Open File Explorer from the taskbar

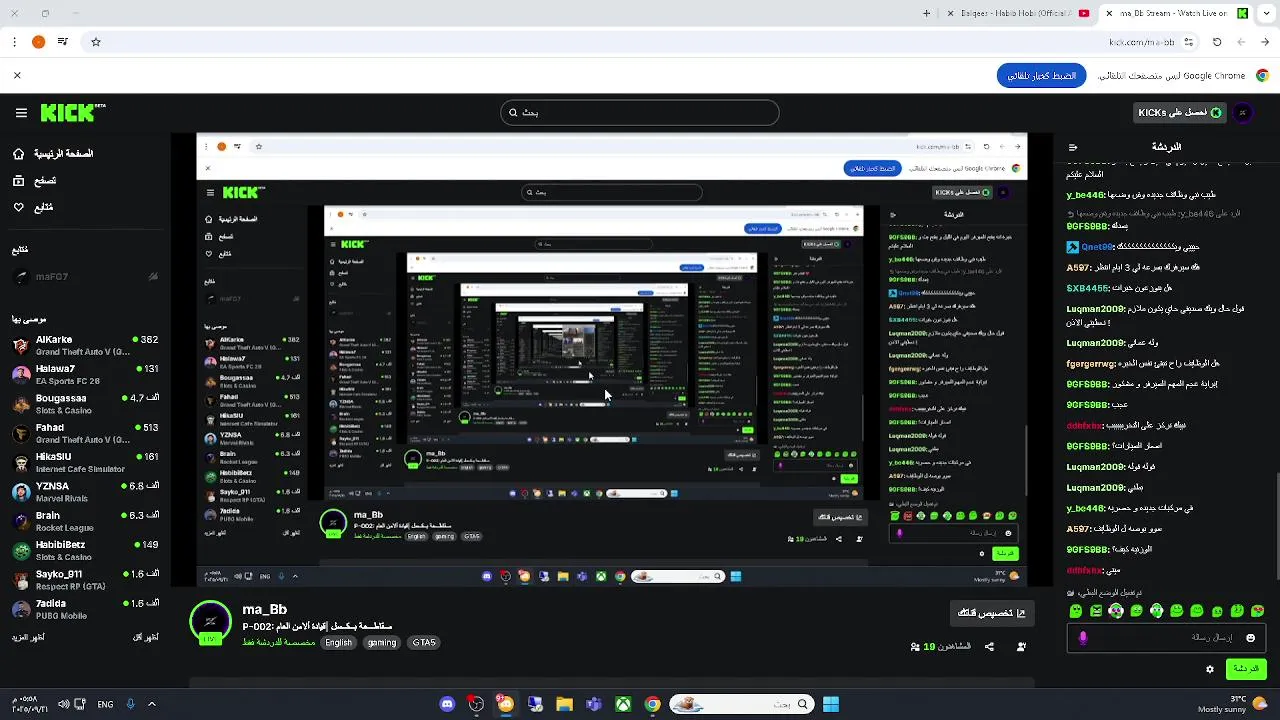[564, 704]
